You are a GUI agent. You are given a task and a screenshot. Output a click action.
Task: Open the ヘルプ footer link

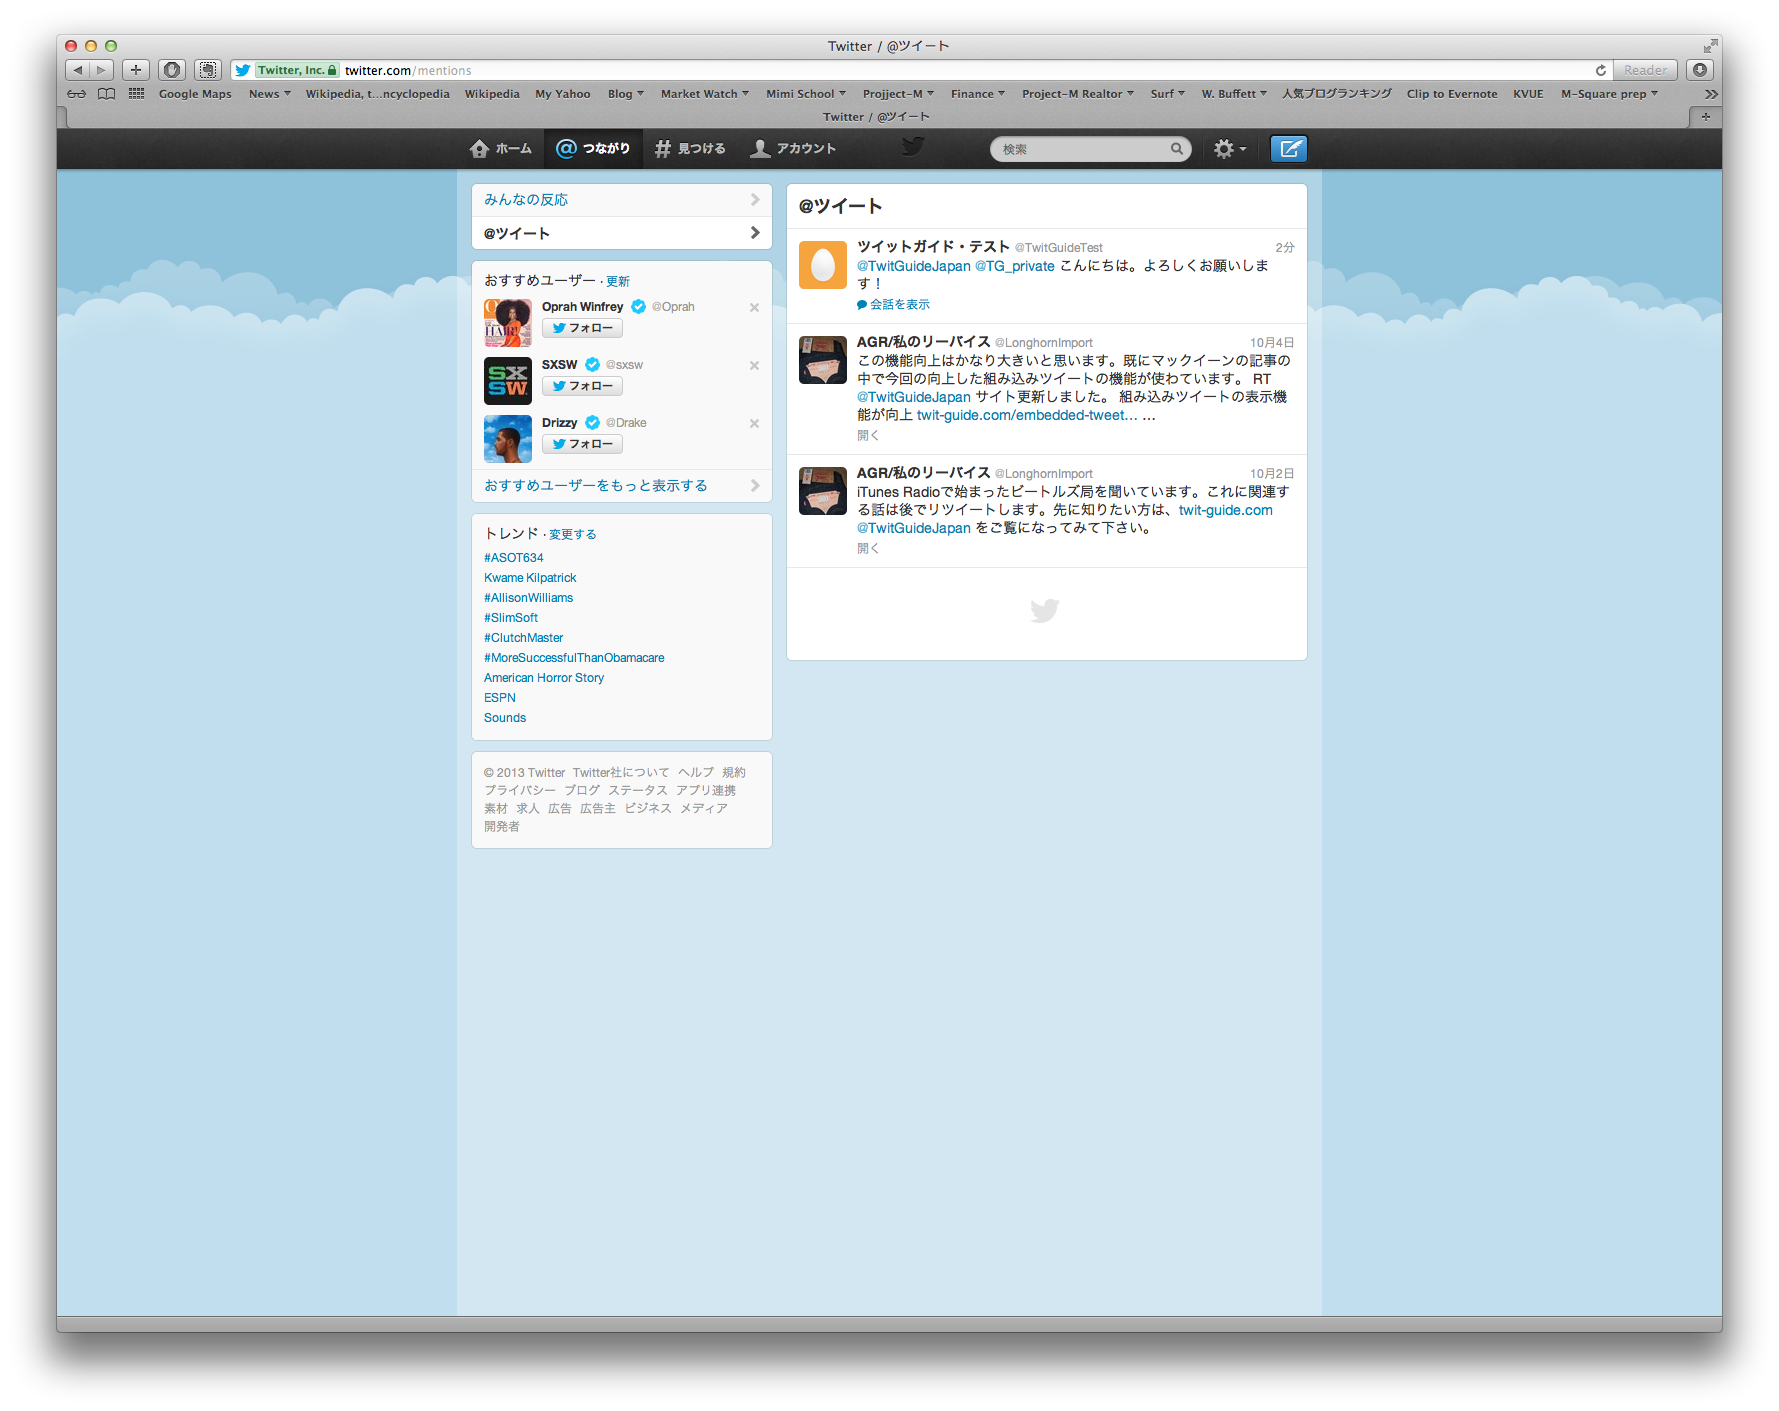696,773
